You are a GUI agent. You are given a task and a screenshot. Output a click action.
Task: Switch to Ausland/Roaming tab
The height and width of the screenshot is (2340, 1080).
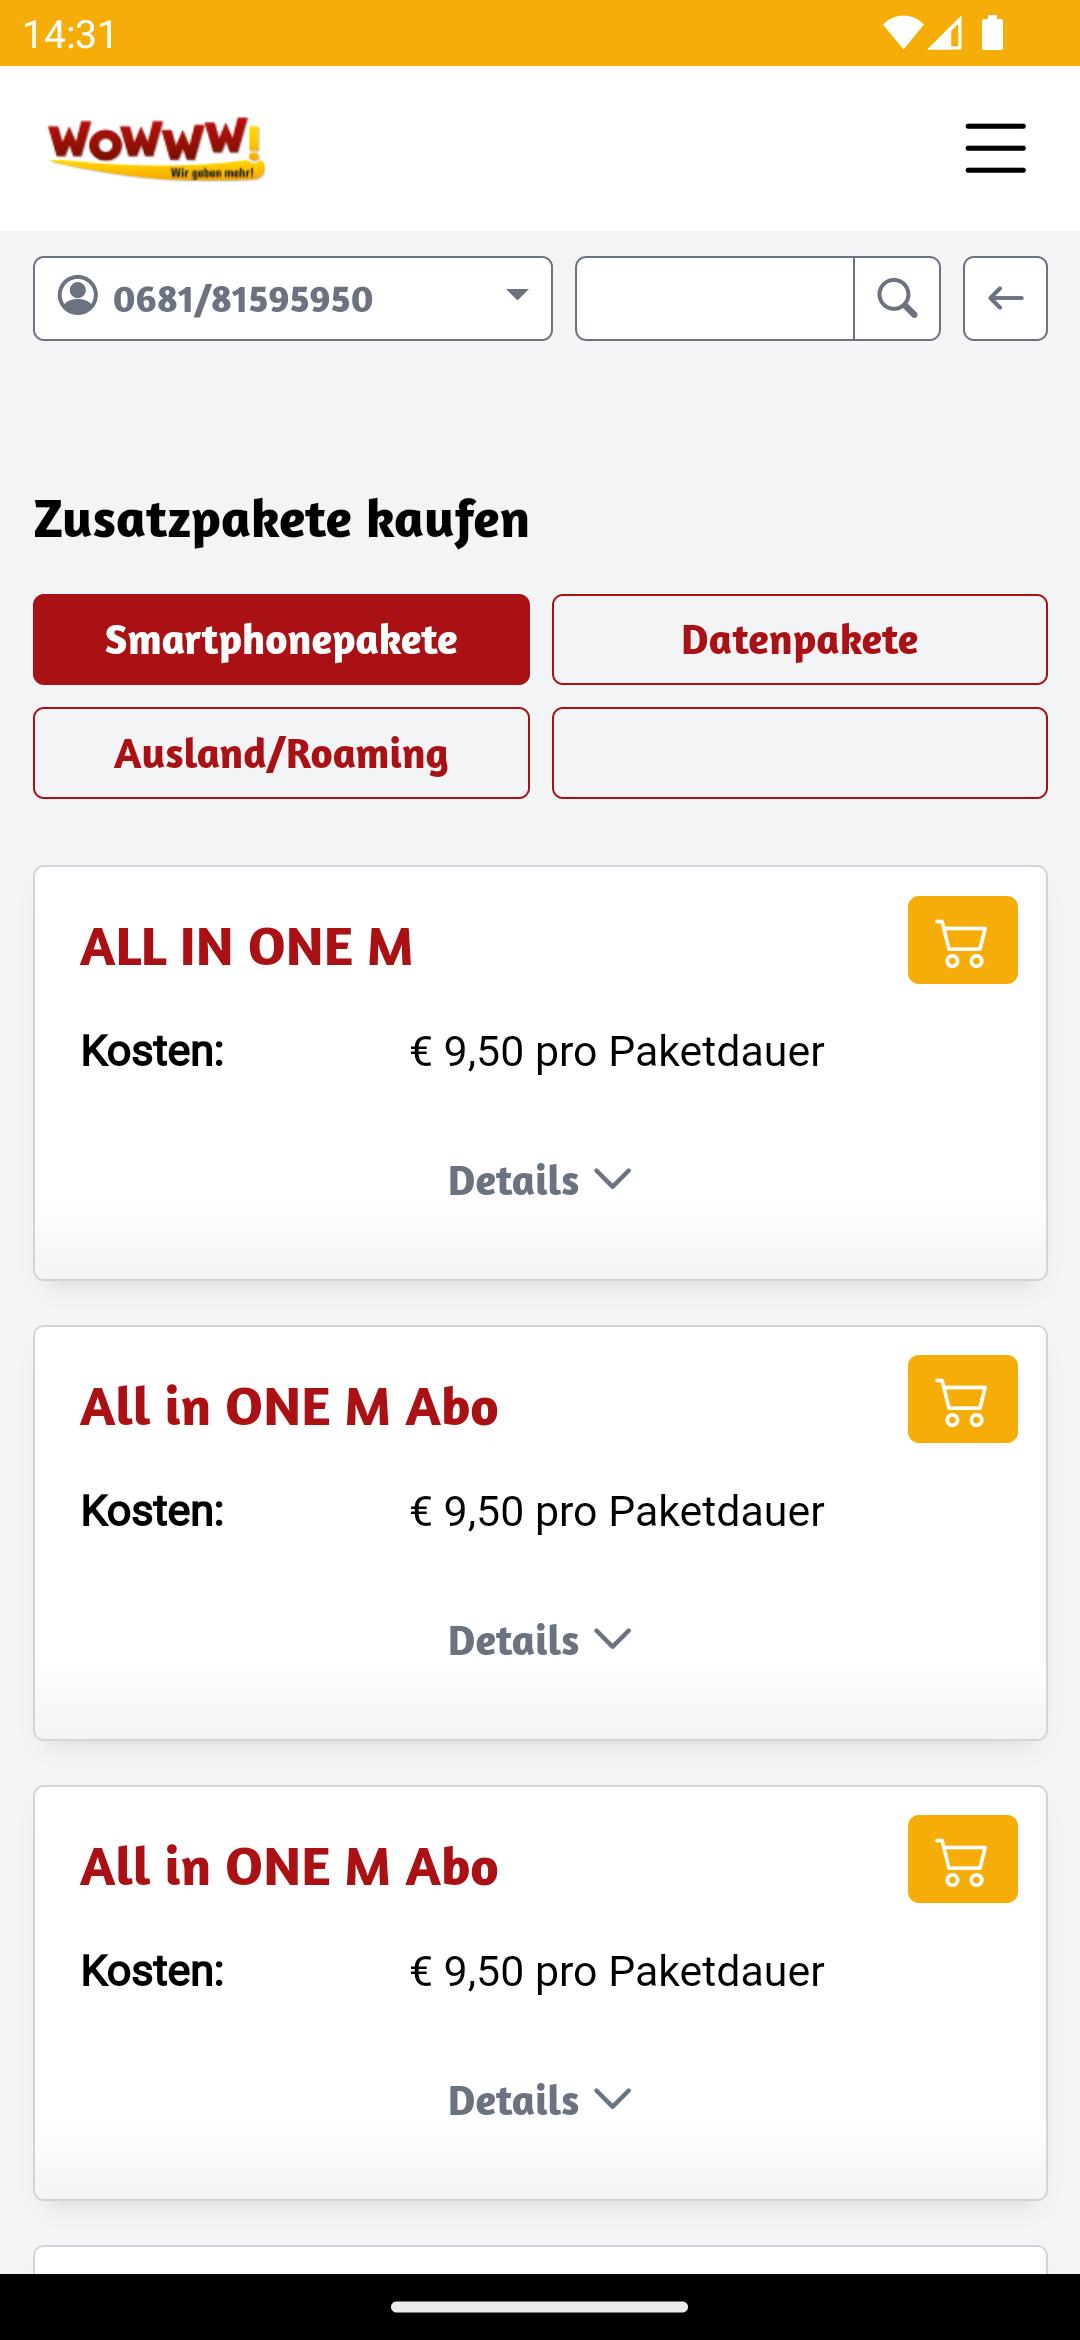pos(281,753)
